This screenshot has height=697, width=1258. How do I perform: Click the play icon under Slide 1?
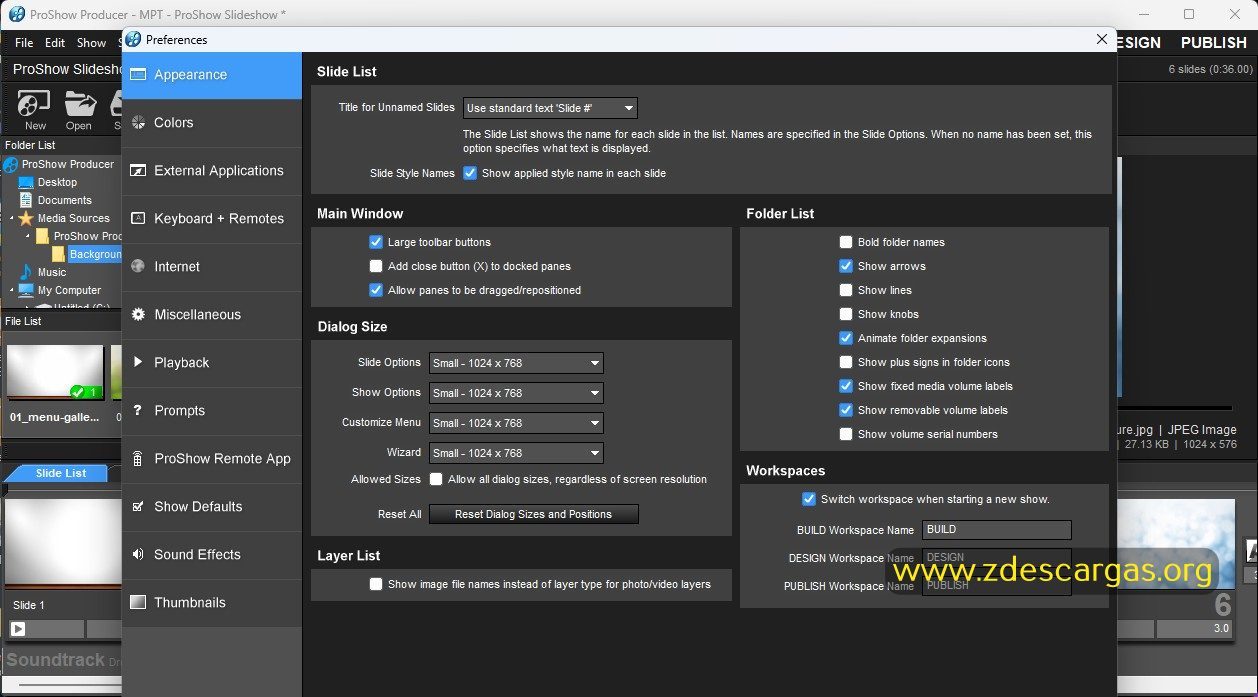tap(18, 629)
